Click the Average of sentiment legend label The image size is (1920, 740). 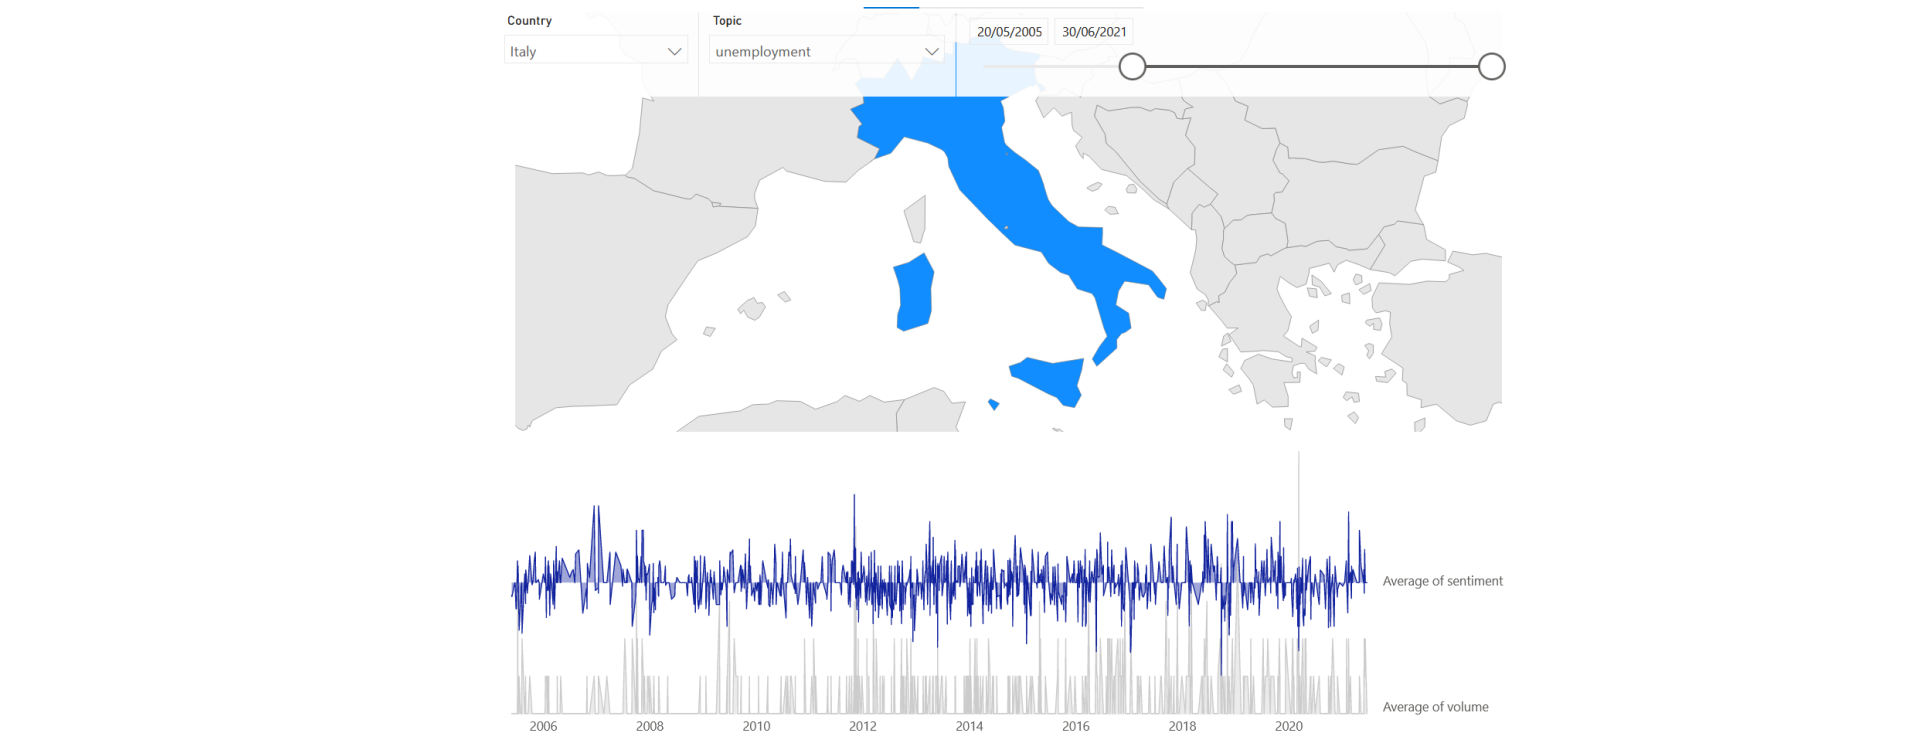[x=1442, y=581]
